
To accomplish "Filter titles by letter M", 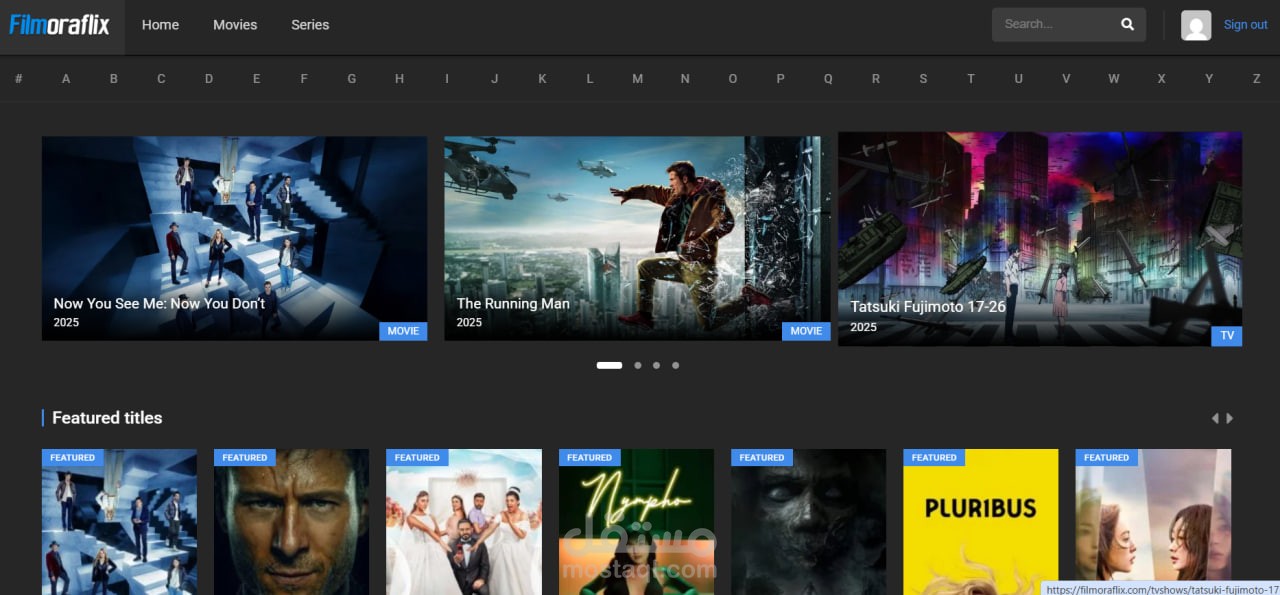I will click(637, 78).
